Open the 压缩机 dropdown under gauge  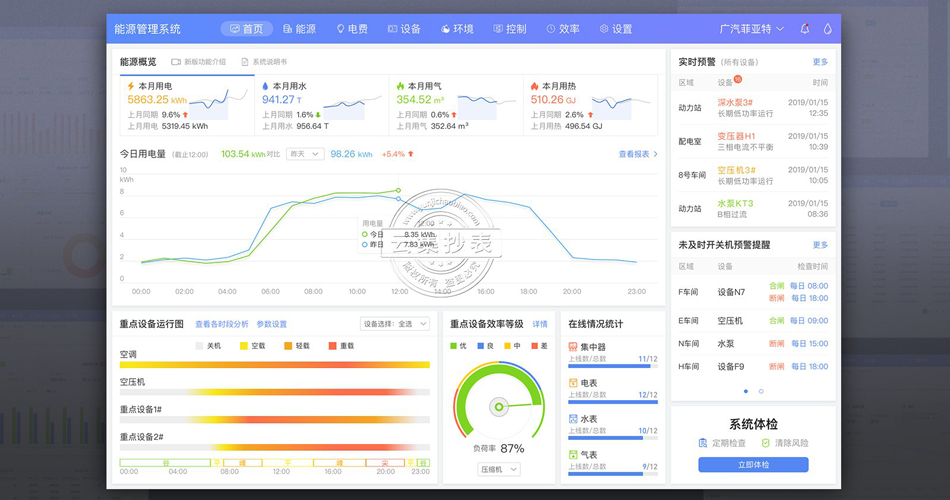499,469
